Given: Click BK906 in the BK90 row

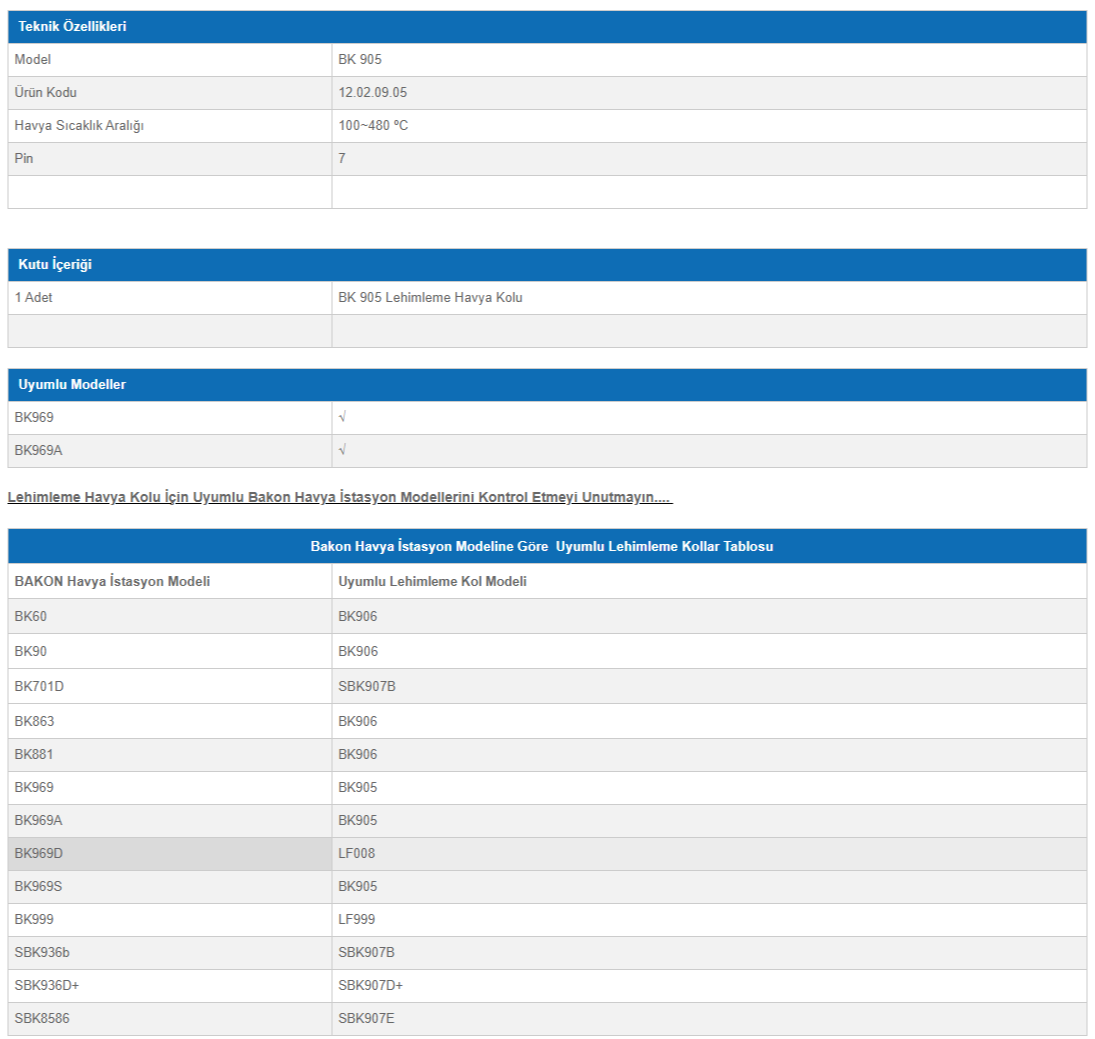Looking at the screenshot, I should [358, 651].
